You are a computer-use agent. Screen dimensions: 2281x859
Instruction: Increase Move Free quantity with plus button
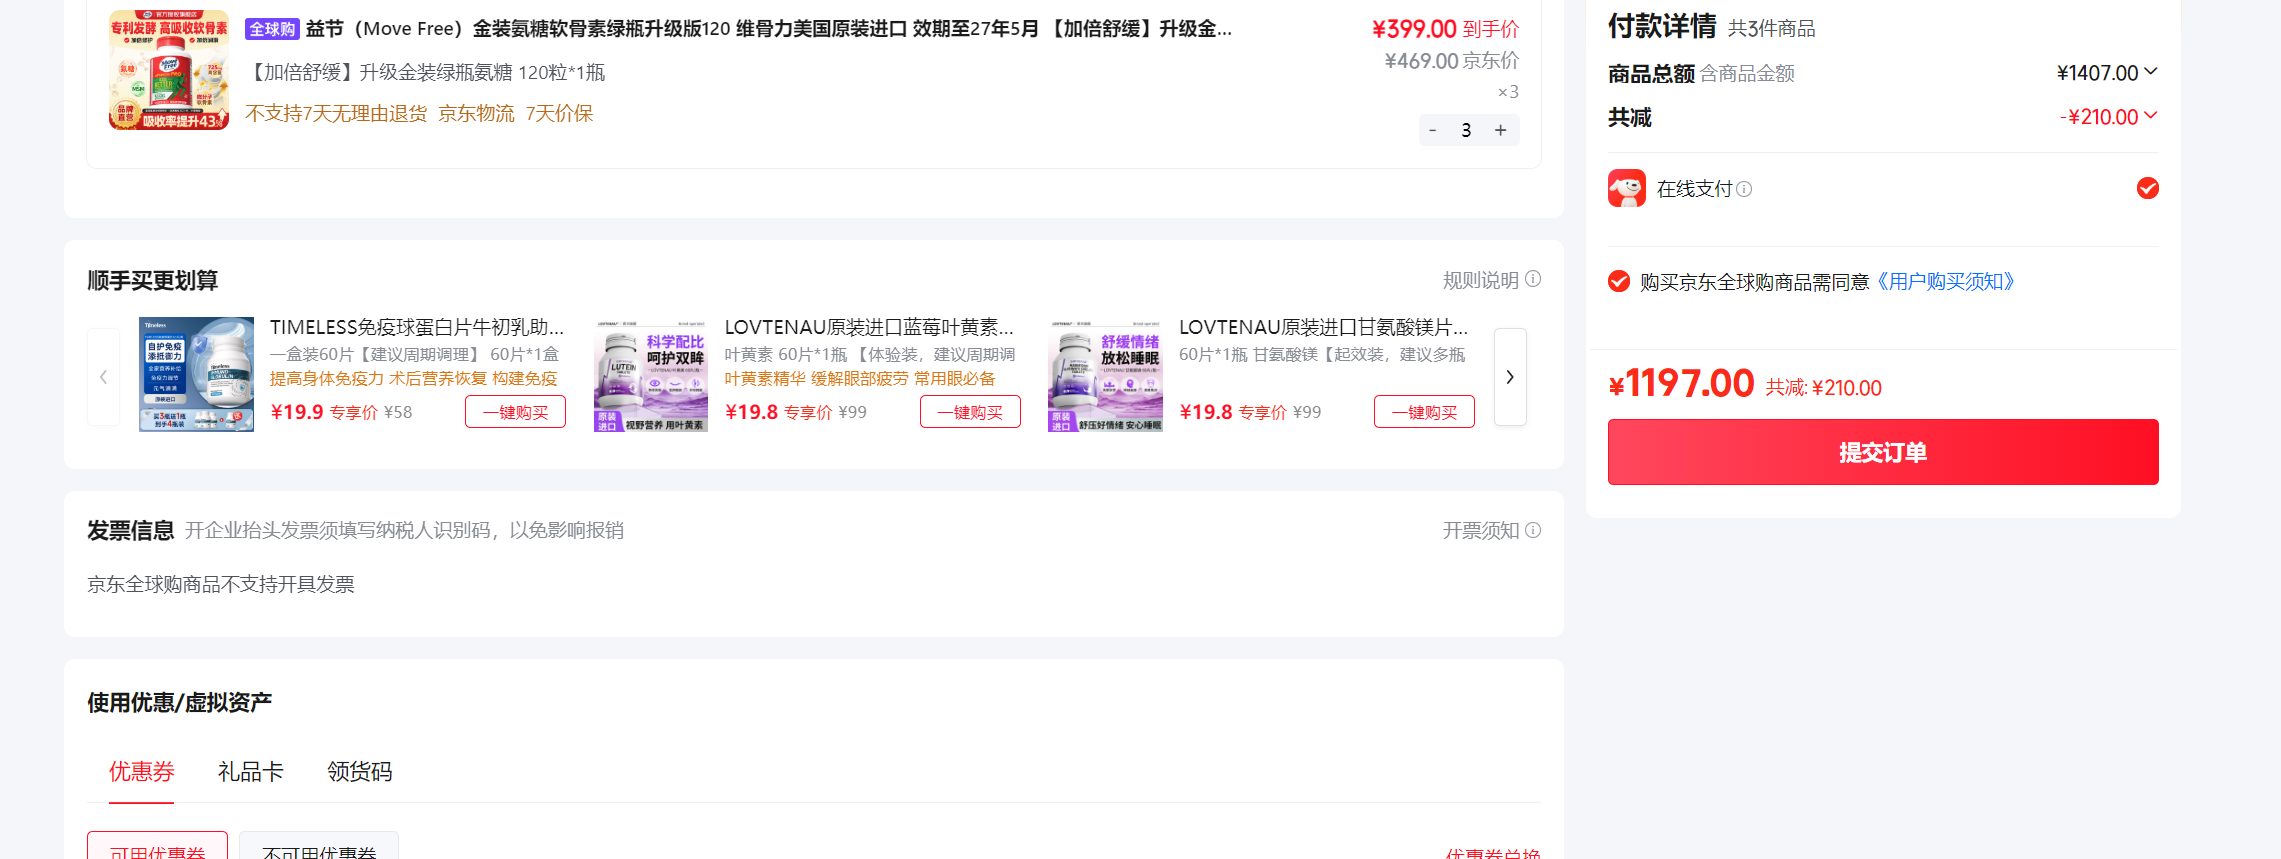[1501, 130]
